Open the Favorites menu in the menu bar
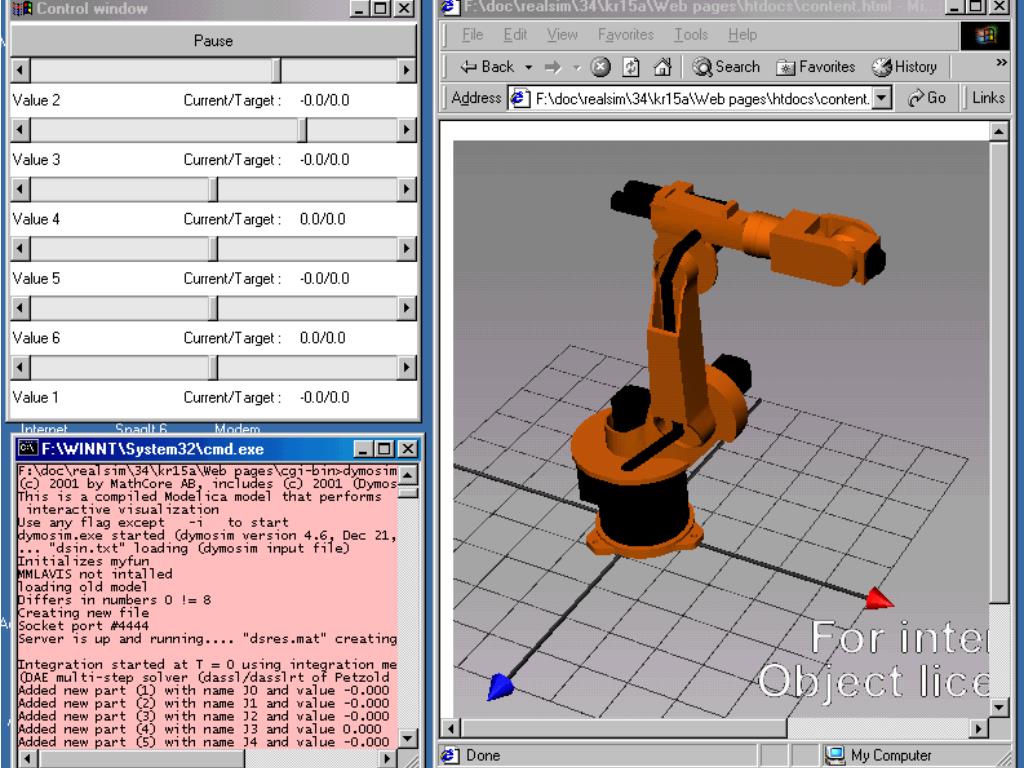This screenshot has height=768, width=1024. (x=626, y=35)
